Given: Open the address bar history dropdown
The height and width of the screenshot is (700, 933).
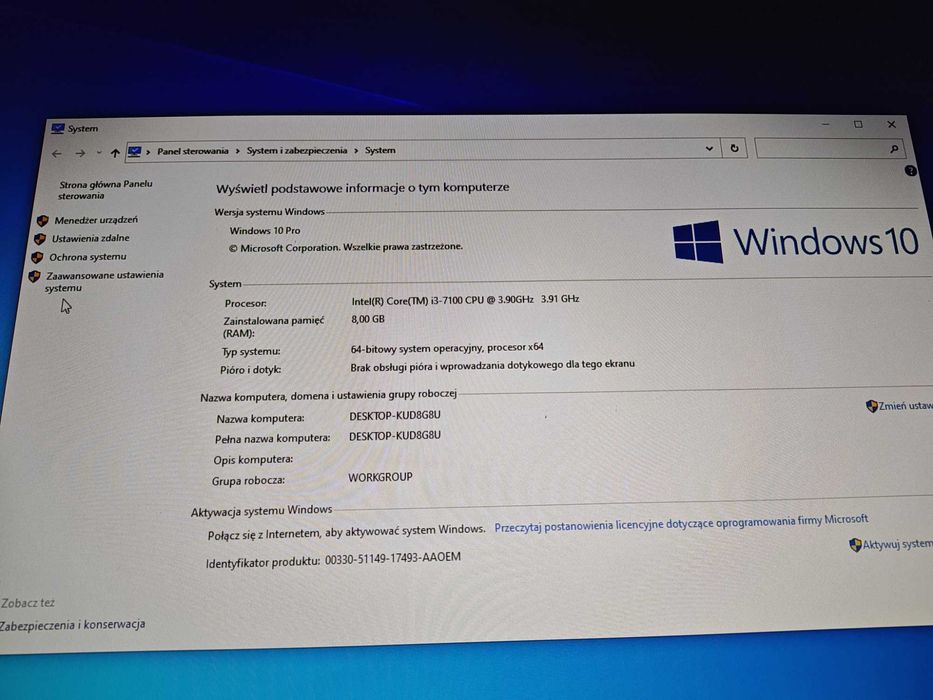Looking at the screenshot, I should [x=709, y=148].
